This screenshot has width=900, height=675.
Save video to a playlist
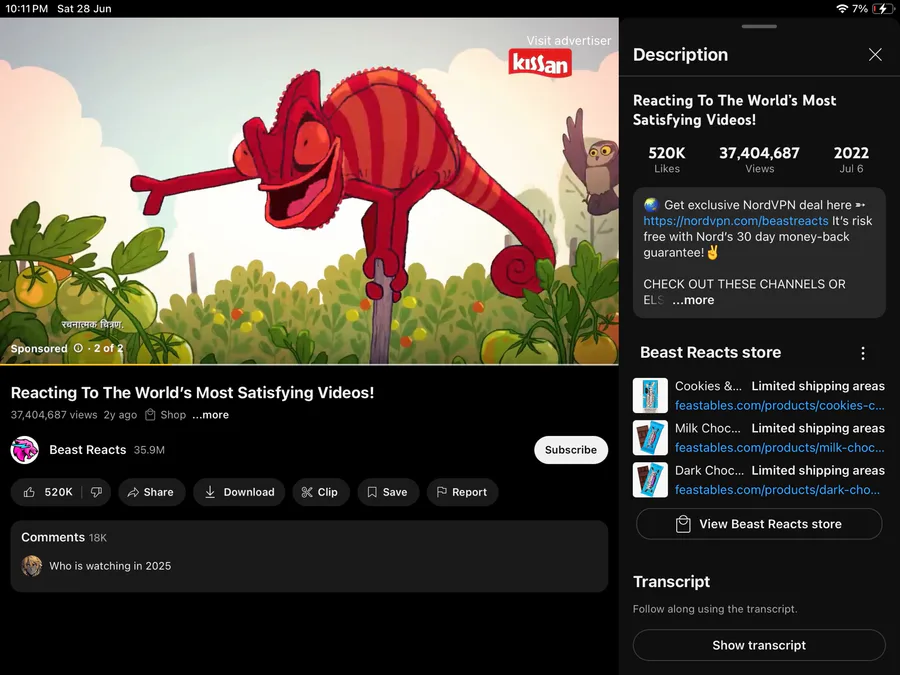coord(388,492)
